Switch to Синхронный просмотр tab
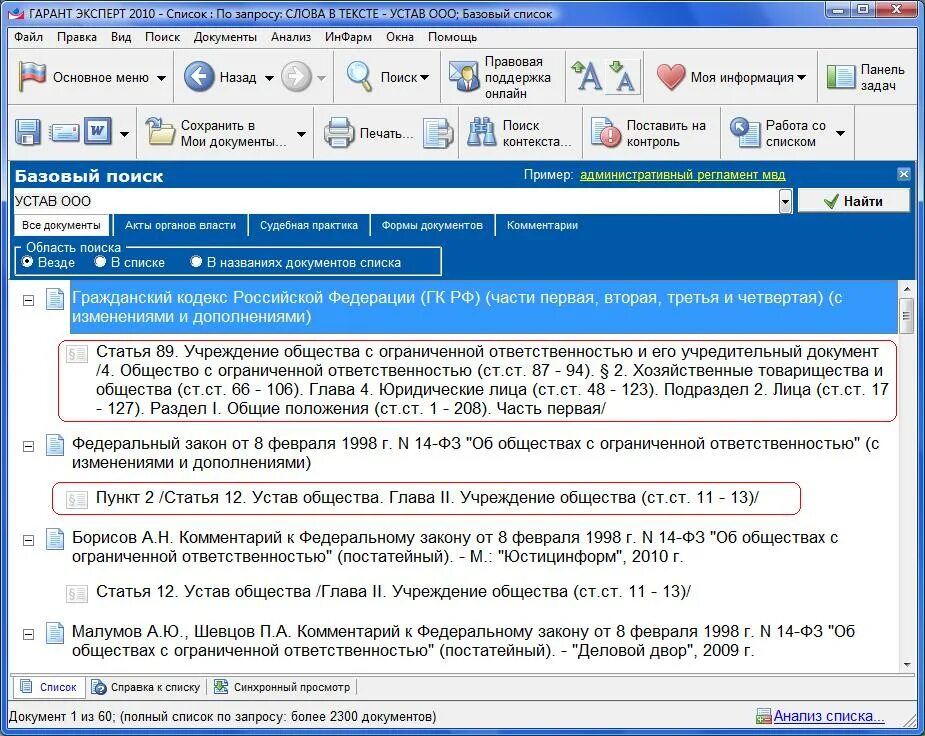This screenshot has height=736, width=925. pos(282,687)
